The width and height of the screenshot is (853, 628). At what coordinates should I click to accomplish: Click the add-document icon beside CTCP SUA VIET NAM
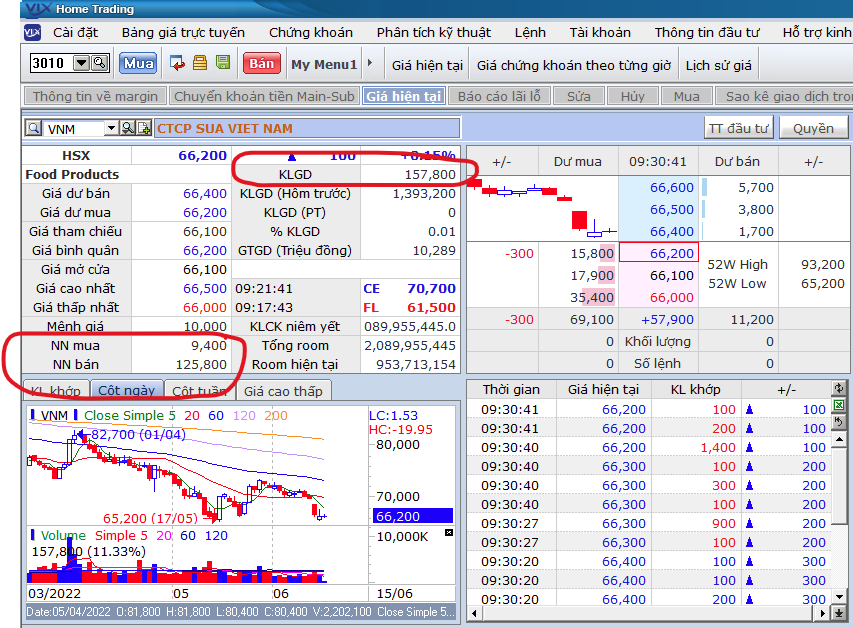[x=144, y=128]
